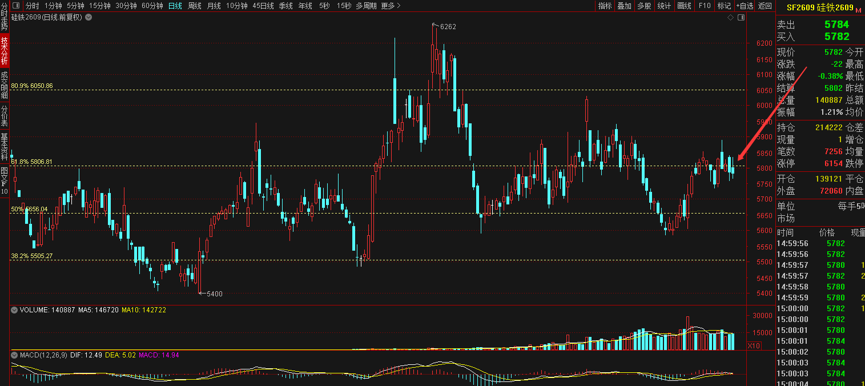865x386 pixels.
Task: Click the 指标 indicators button
Action: click(604, 6)
